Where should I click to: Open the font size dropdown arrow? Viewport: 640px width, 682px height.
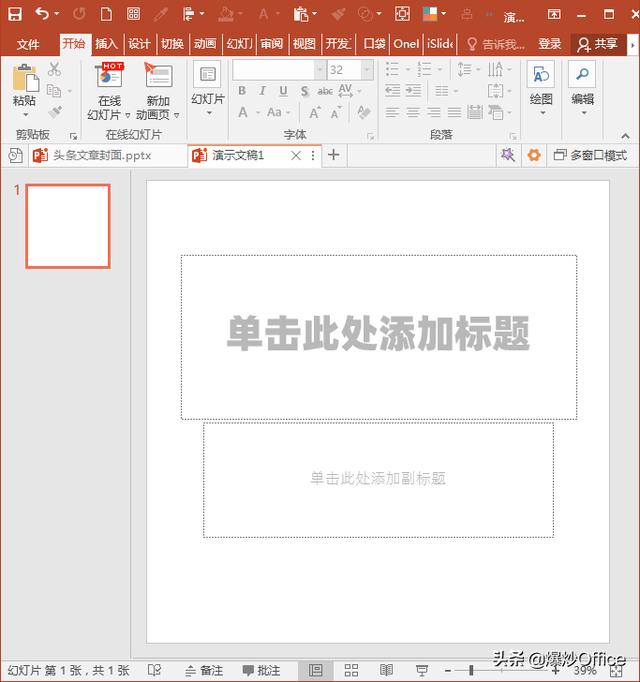click(x=367, y=70)
